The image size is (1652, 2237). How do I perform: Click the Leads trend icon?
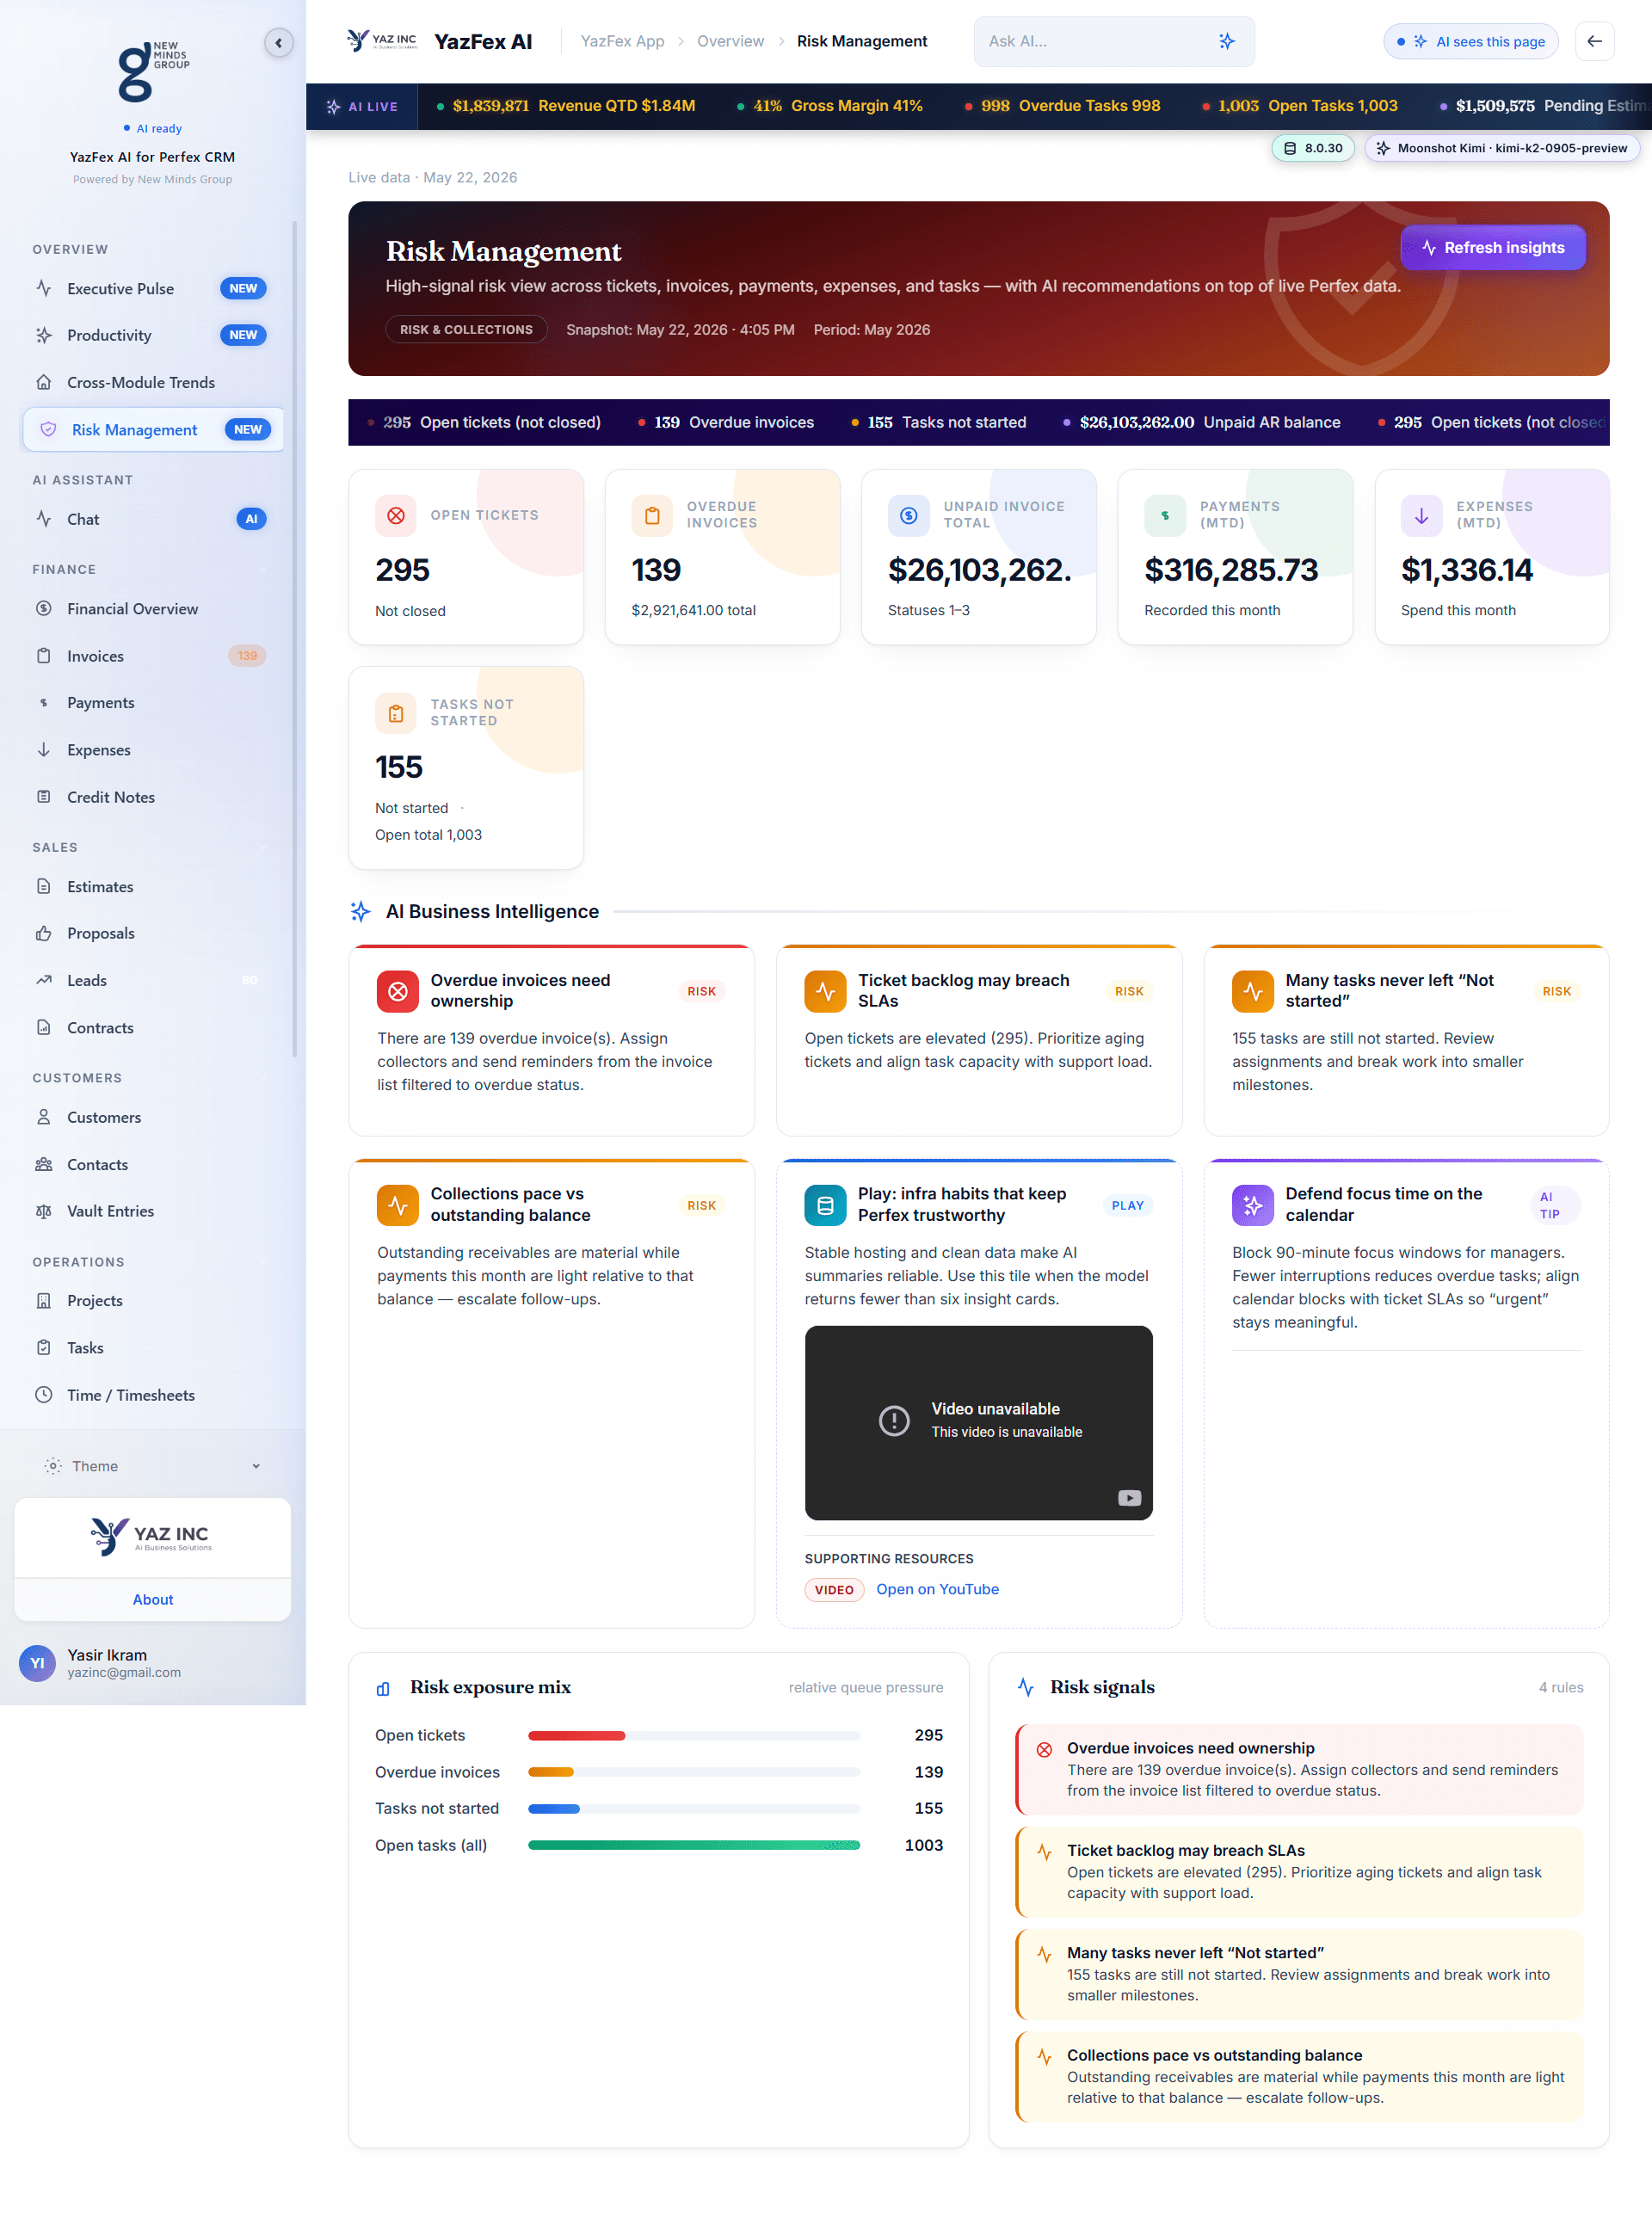point(44,980)
